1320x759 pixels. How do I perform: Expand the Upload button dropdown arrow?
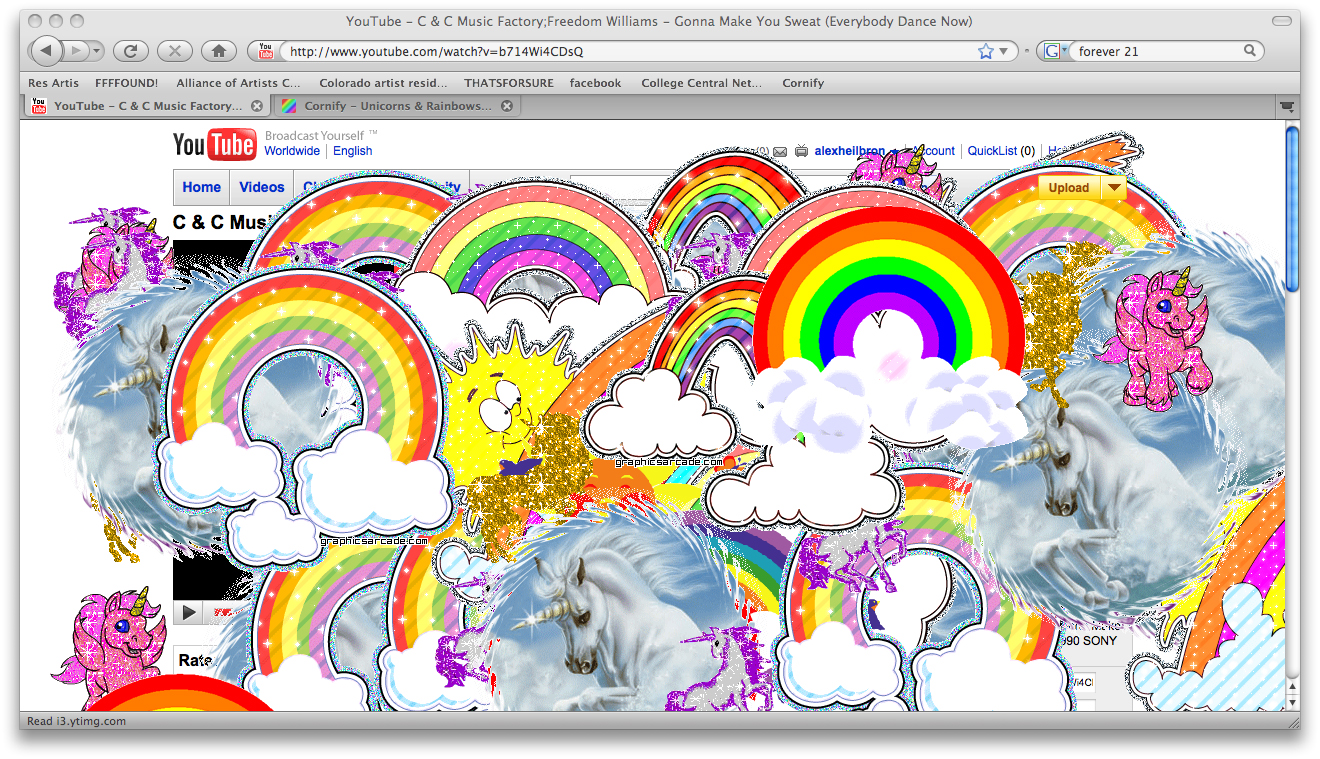[x=1113, y=187]
